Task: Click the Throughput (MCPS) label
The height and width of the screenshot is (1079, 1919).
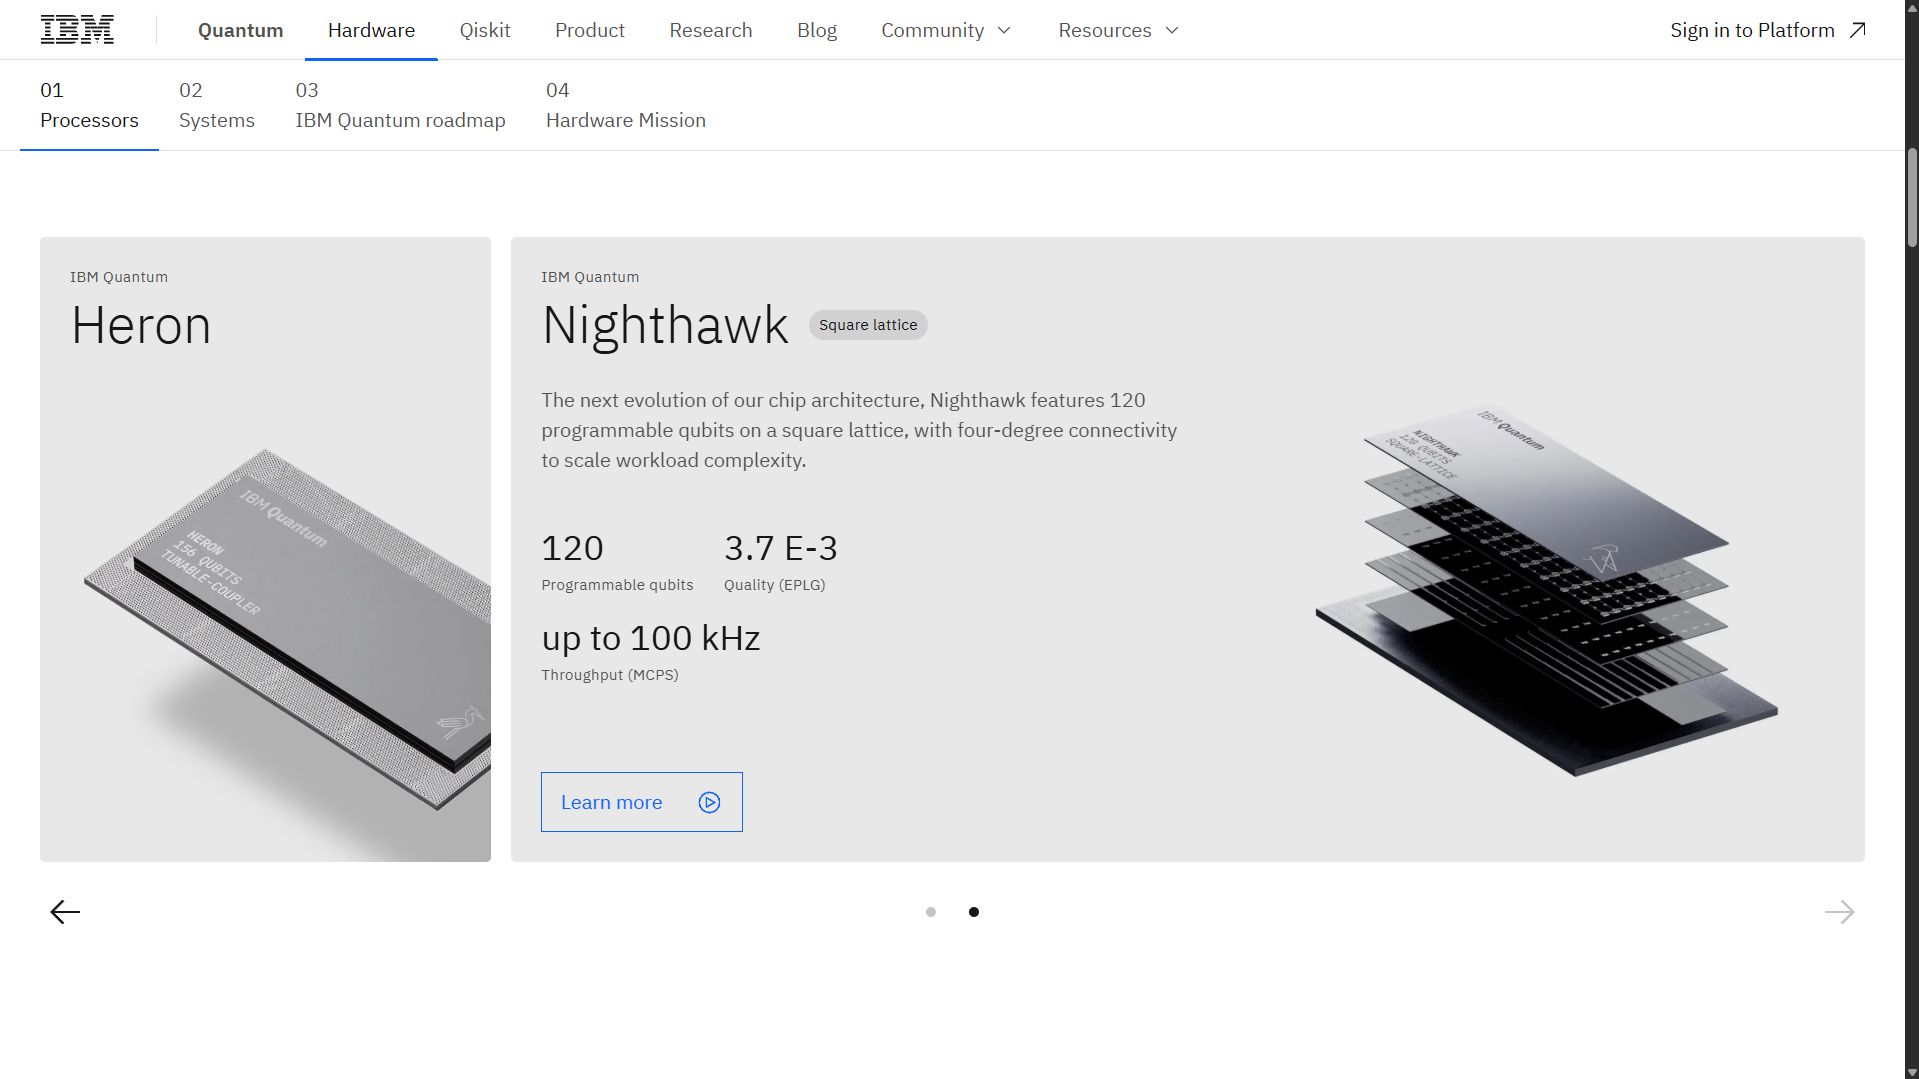Action: (x=610, y=675)
